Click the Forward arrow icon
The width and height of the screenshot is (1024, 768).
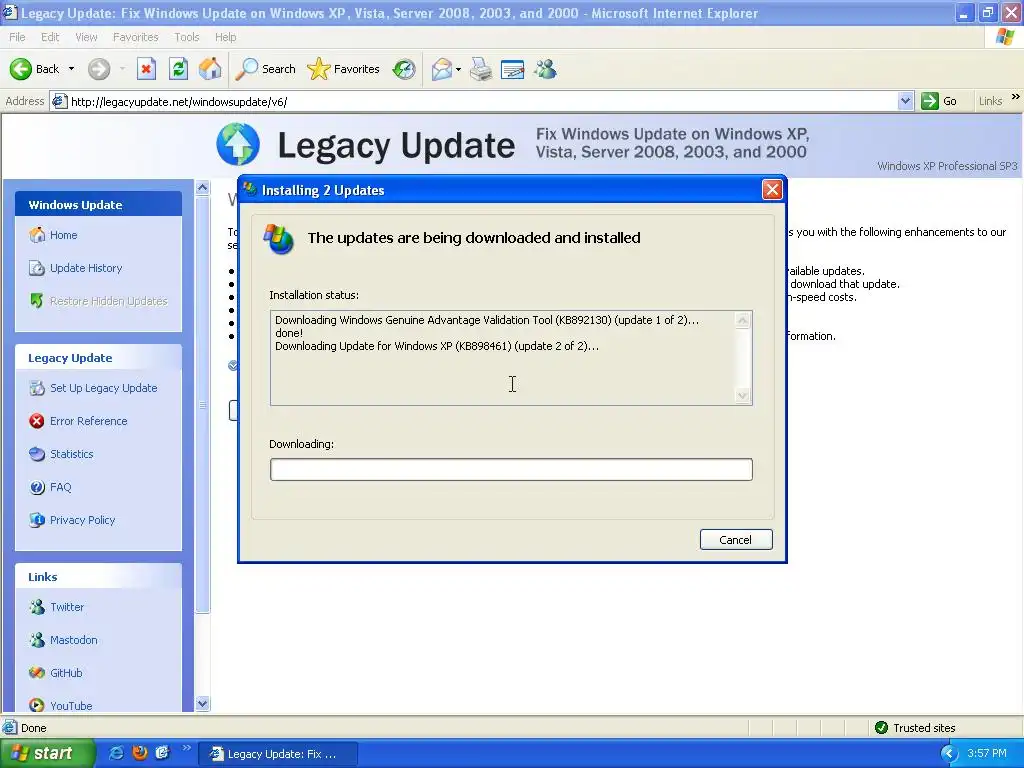pos(99,69)
